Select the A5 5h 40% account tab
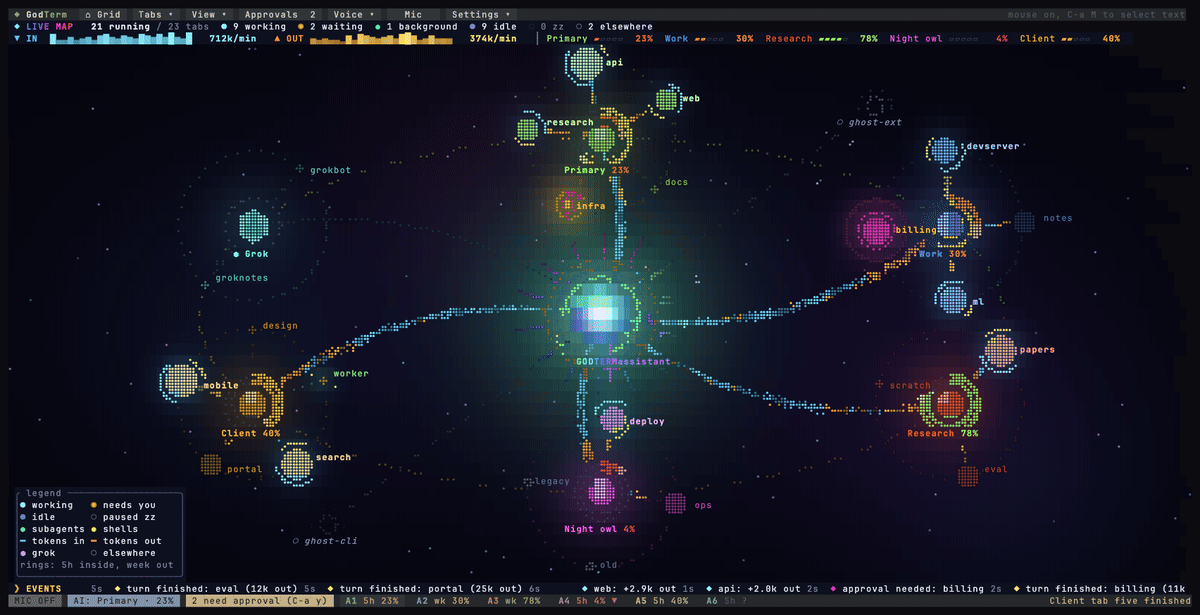1200x615 pixels. (x=664, y=601)
